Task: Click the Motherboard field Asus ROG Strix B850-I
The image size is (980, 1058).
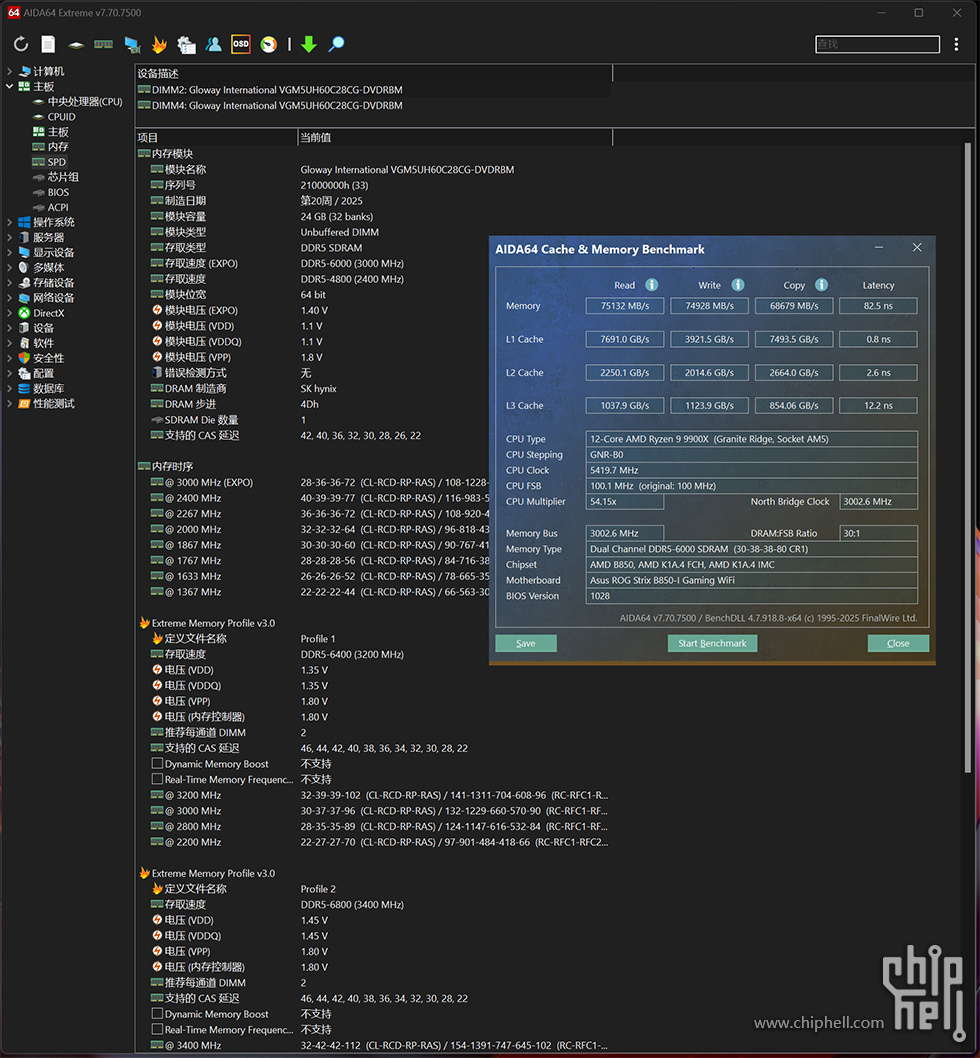Action: 751,580
